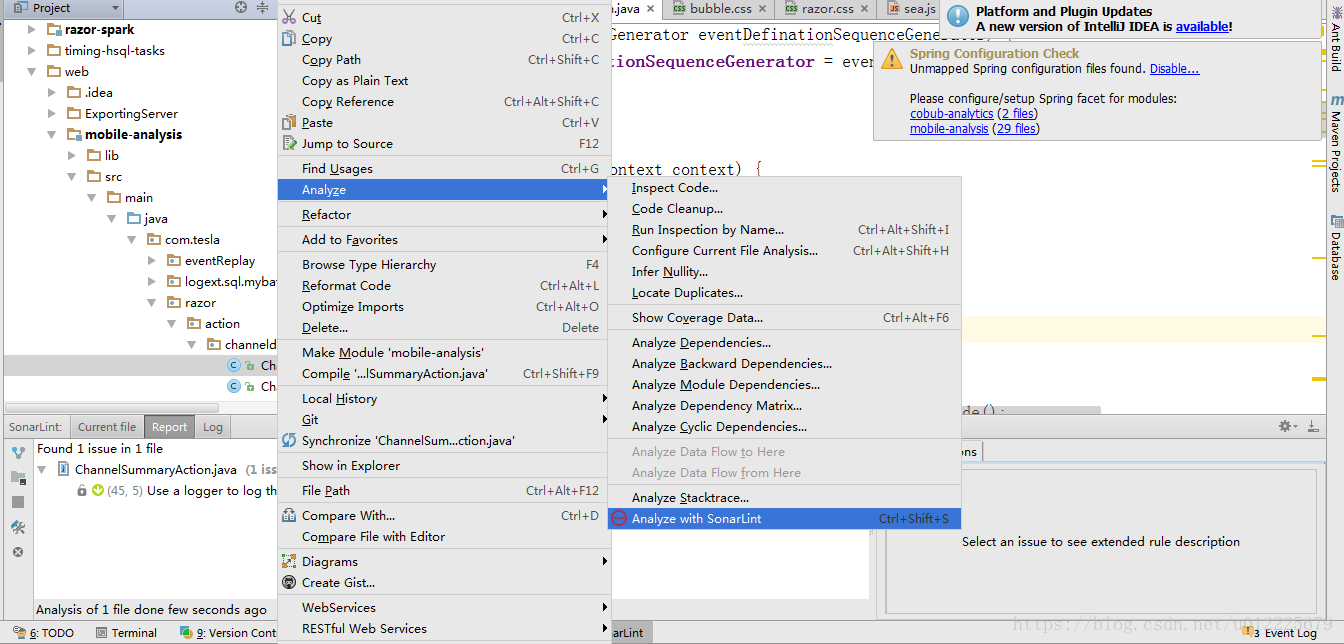
Task: Select Locate Duplicates... menu item
Action: coord(784,292)
